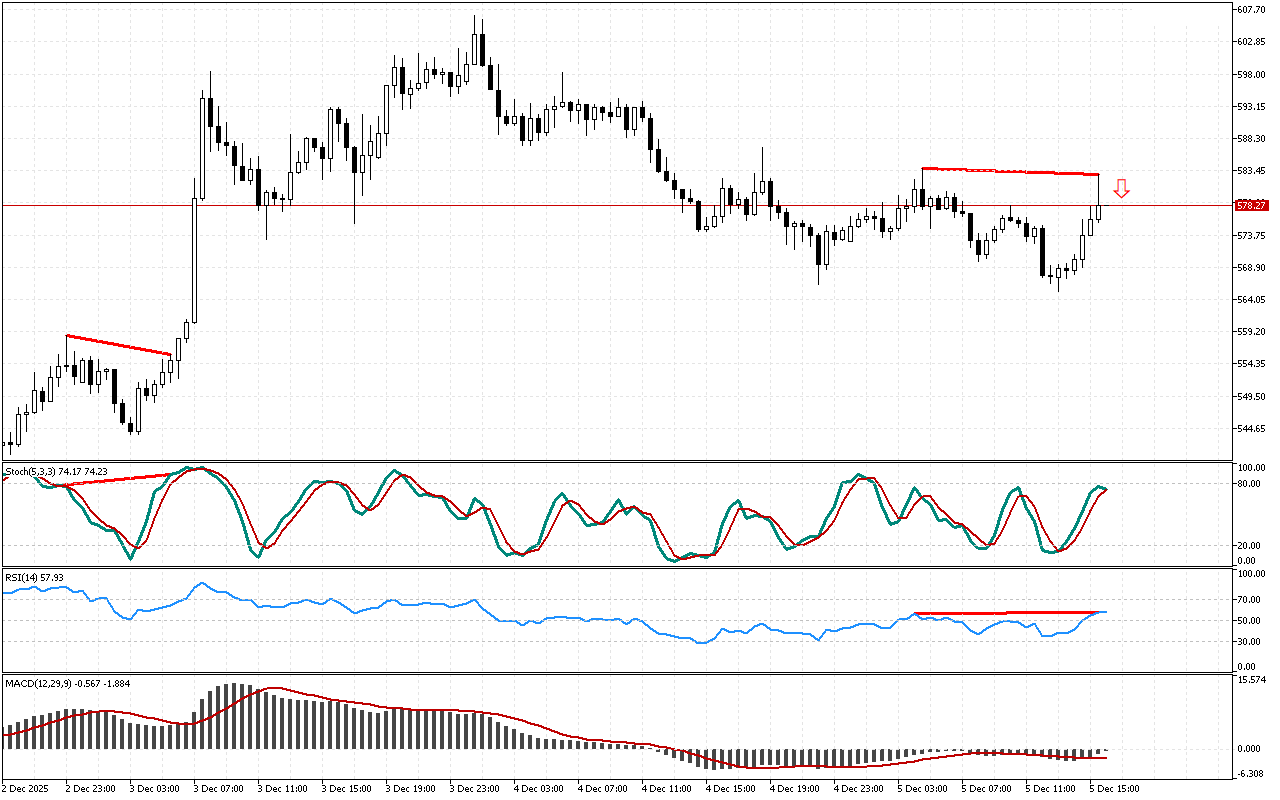The height and width of the screenshot is (800, 1280).
Task: Click the 80.00 level on Stochastic scale
Action: pos(1248,484)
